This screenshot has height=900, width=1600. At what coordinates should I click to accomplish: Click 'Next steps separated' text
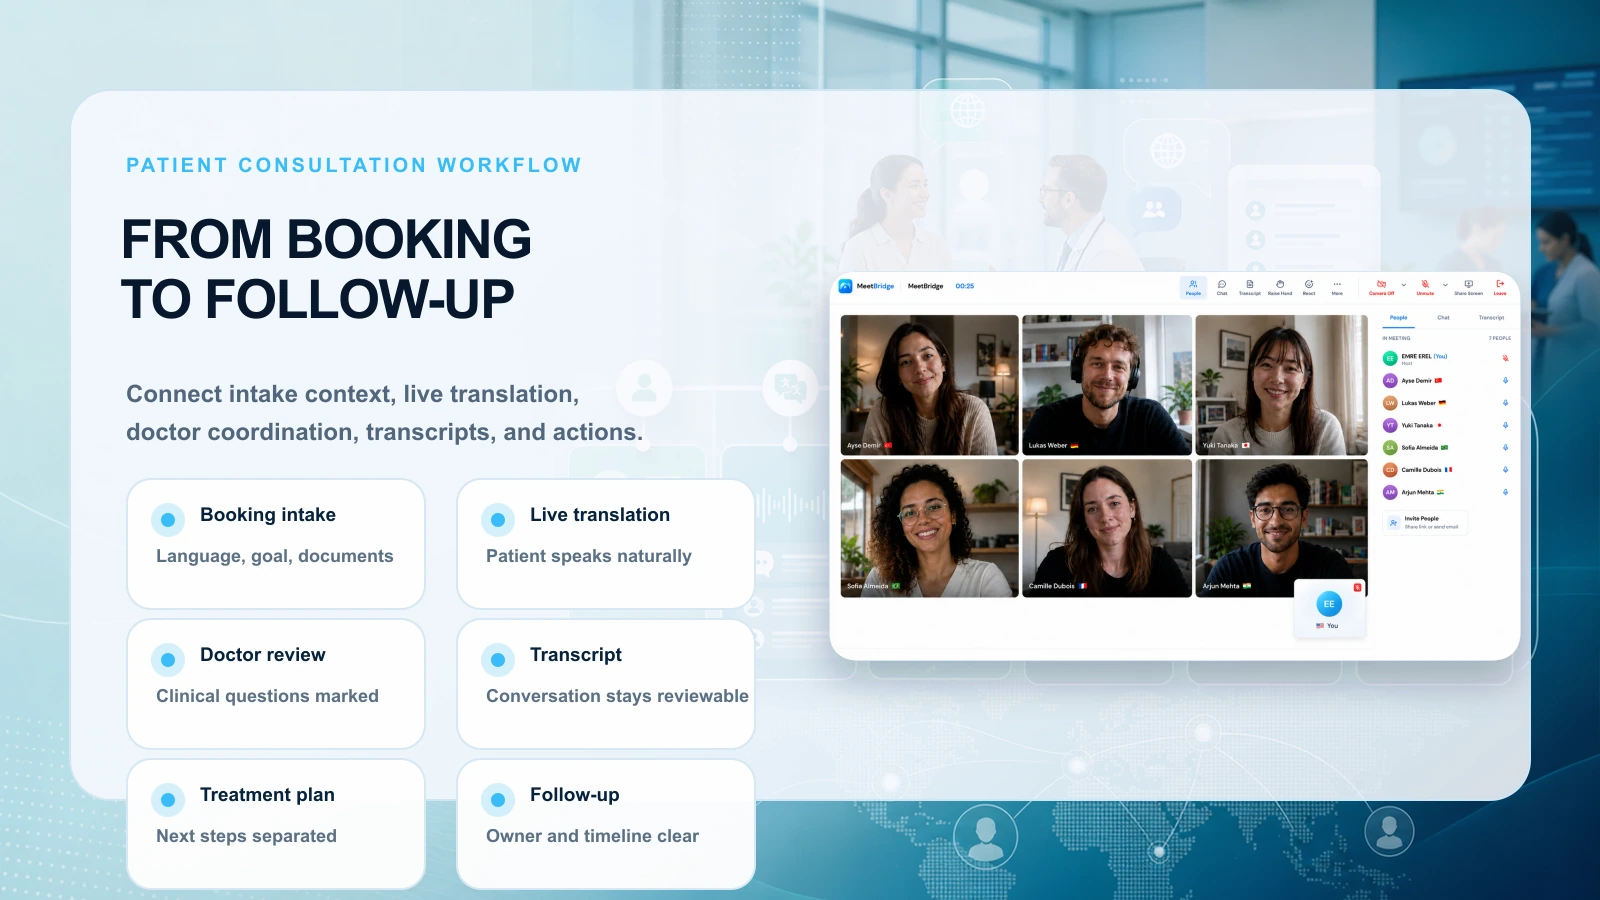[x=246, y=836]
